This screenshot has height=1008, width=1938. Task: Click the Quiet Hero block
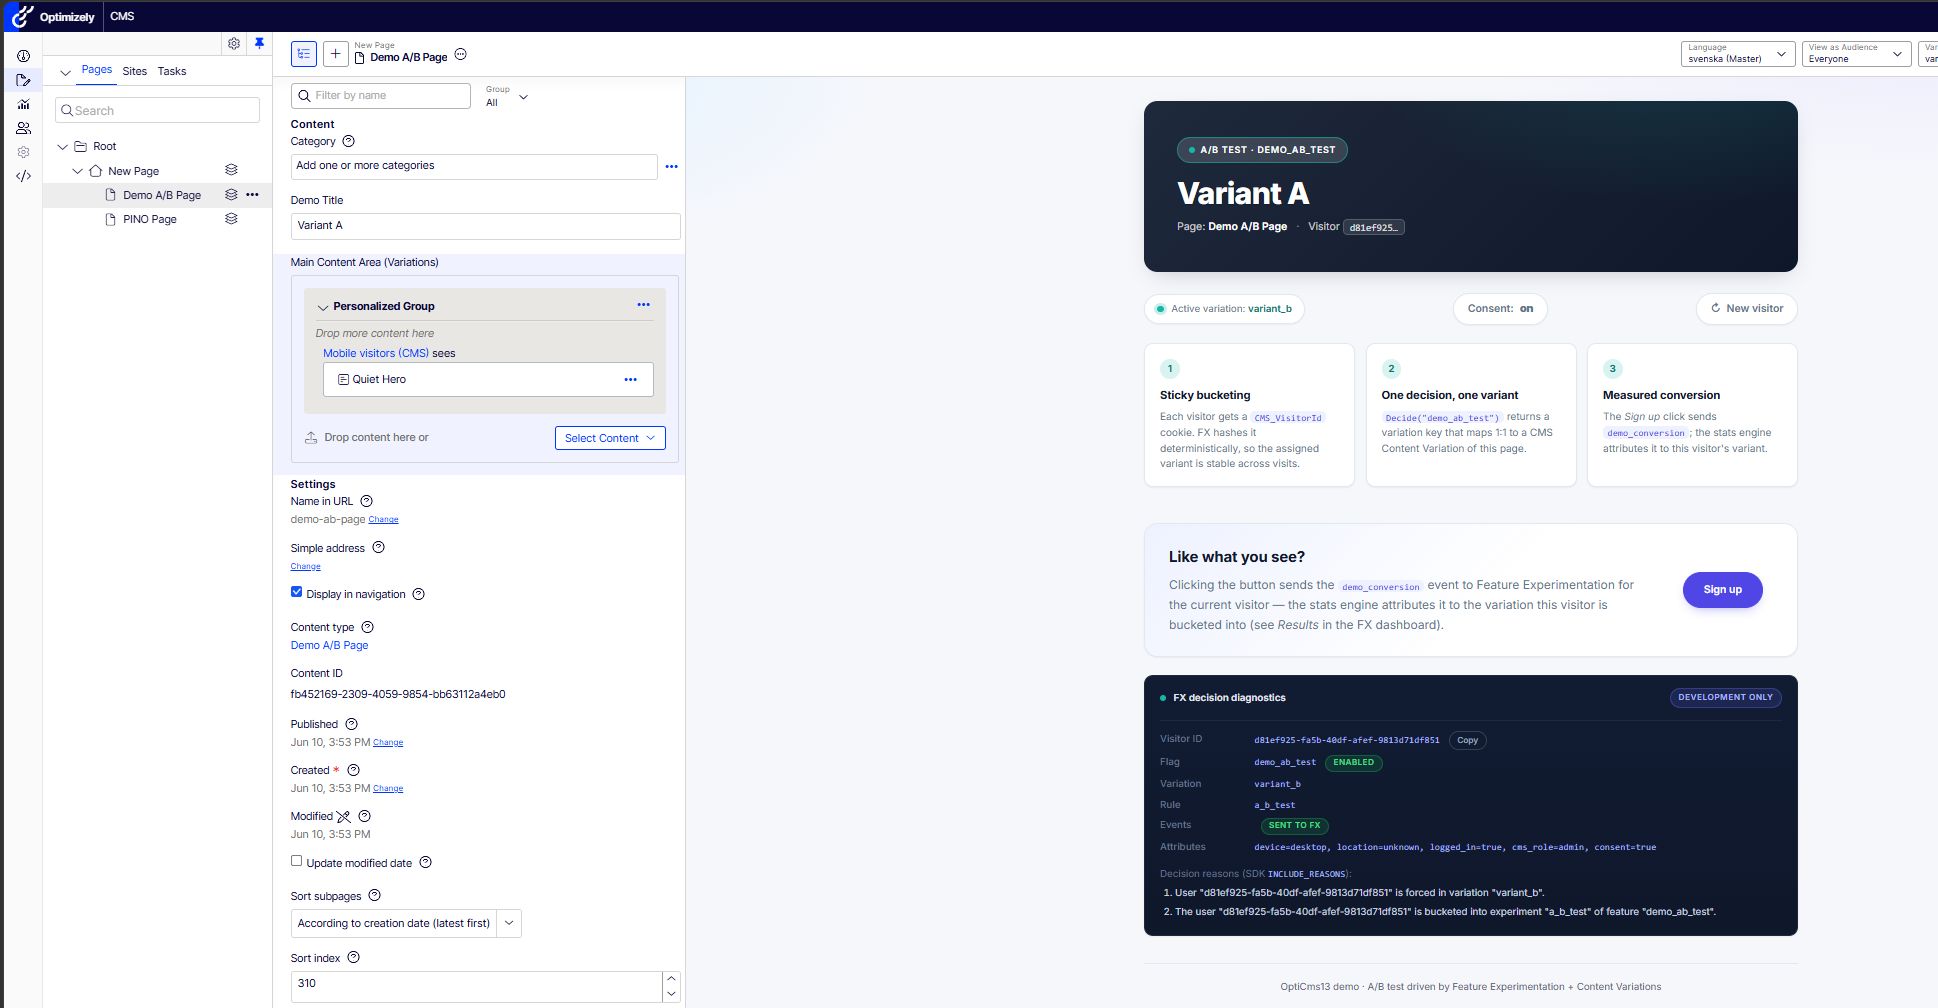488,380
